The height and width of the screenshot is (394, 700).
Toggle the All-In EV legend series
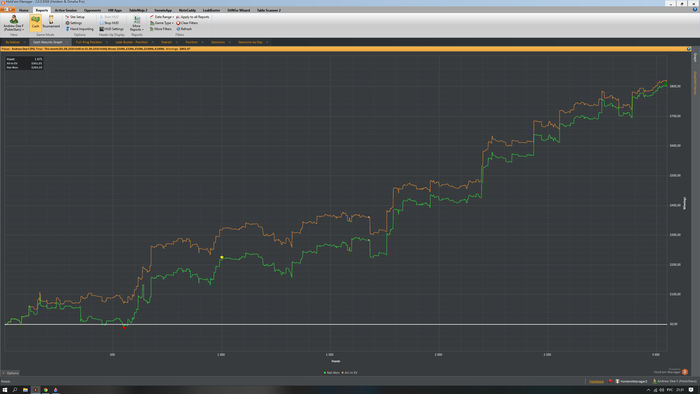[350, 373]
